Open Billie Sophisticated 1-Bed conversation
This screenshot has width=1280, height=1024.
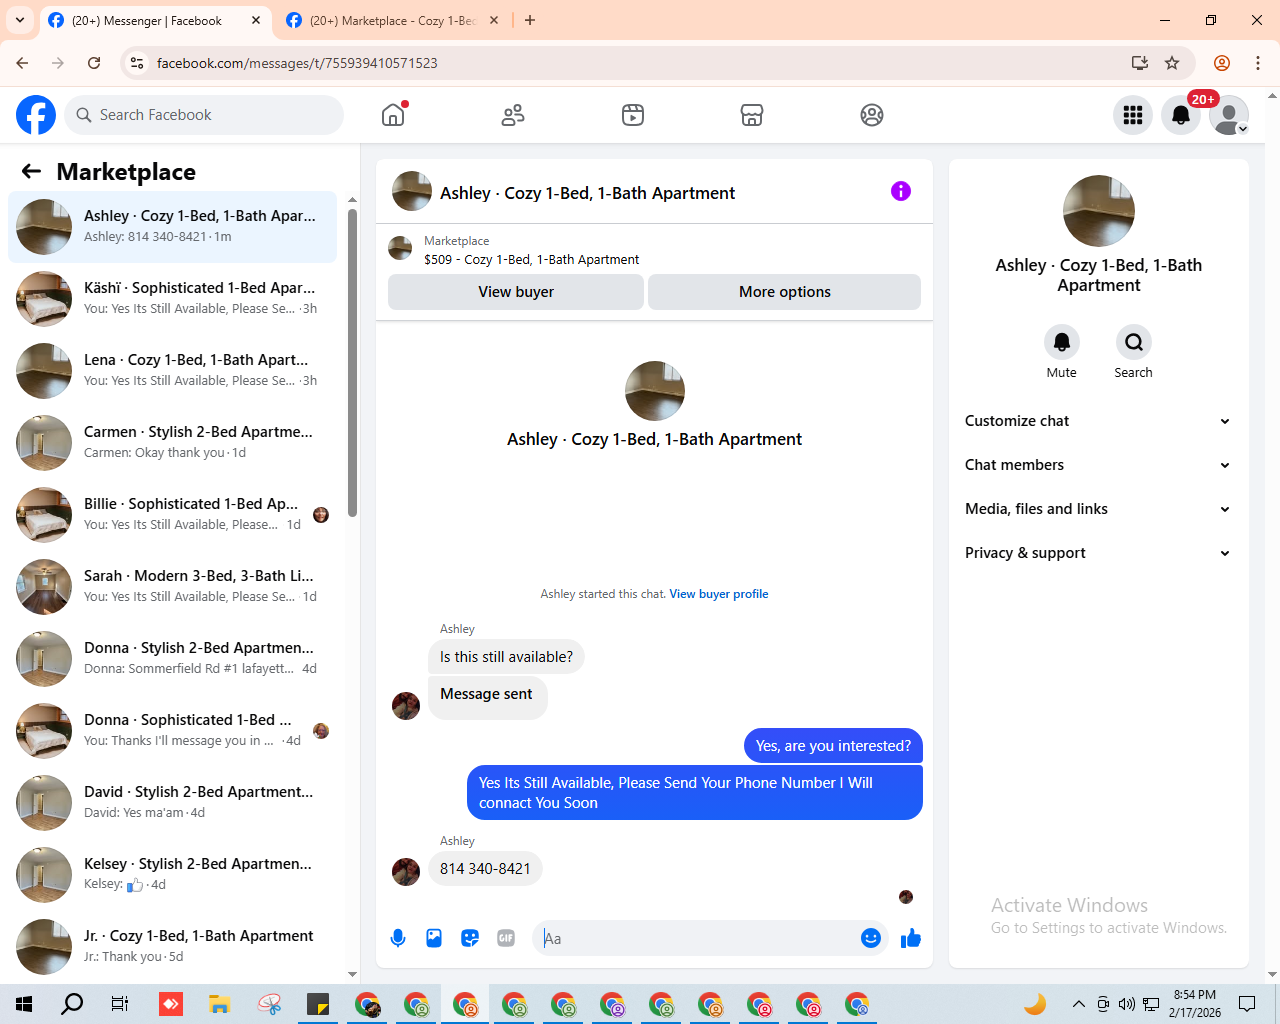tap(172, 515)
